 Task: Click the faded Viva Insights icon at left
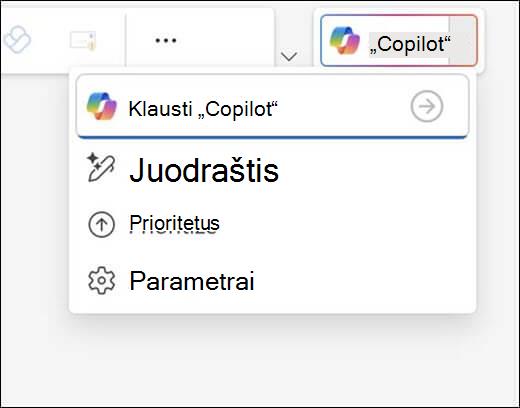17,39
